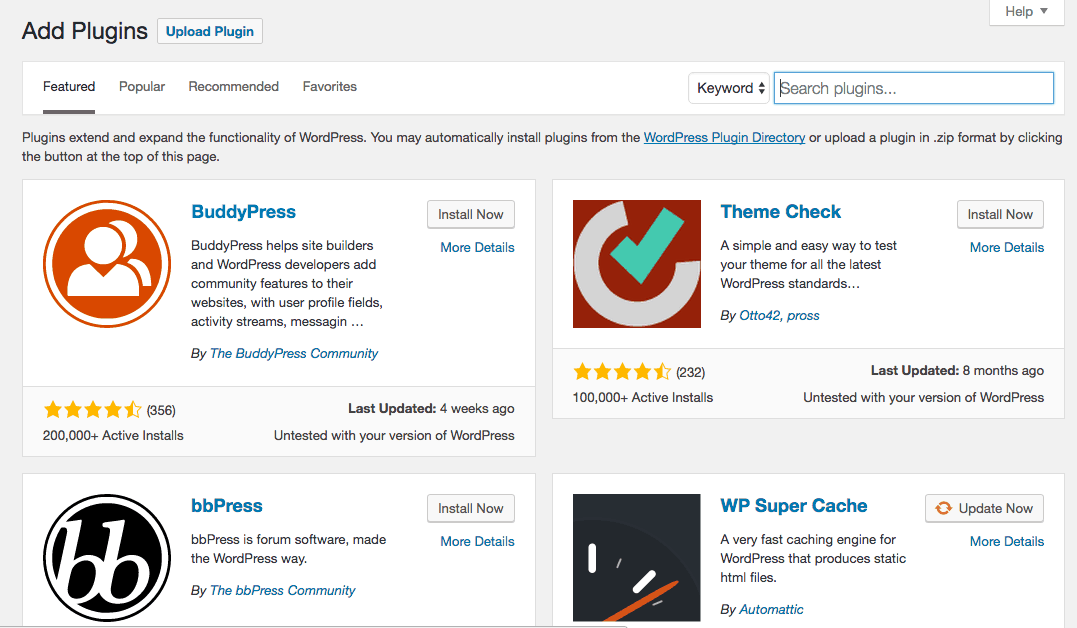The height and width of the screenshot is (628, 1077).
Task: Click the Upload Plugin button
Action: (x=209, y=32)
